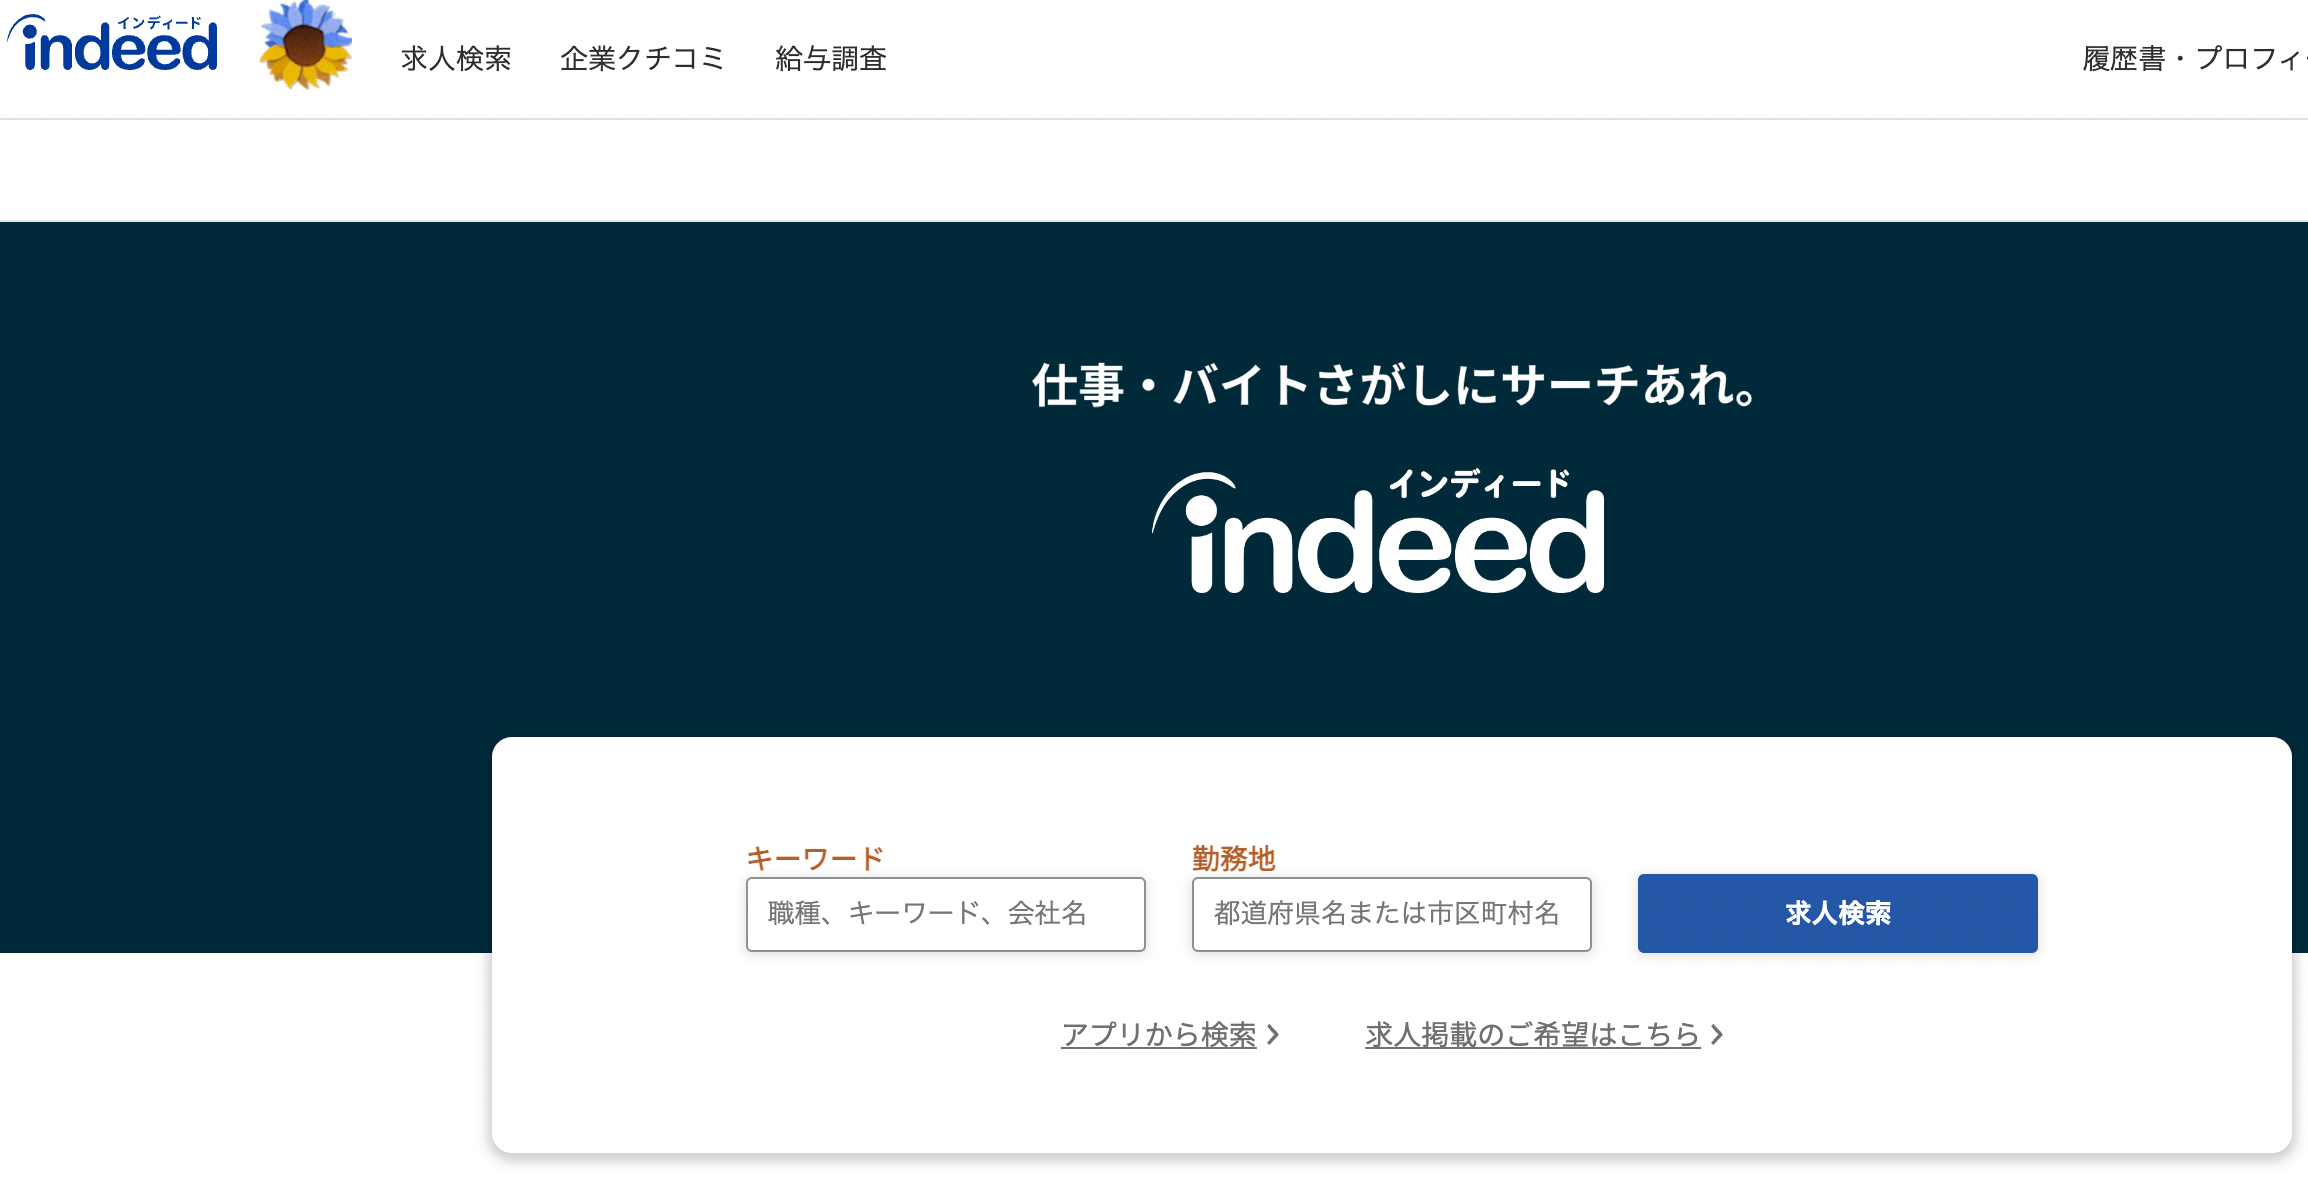Click the chevron after アプリから検索

click(1273, 1034)
